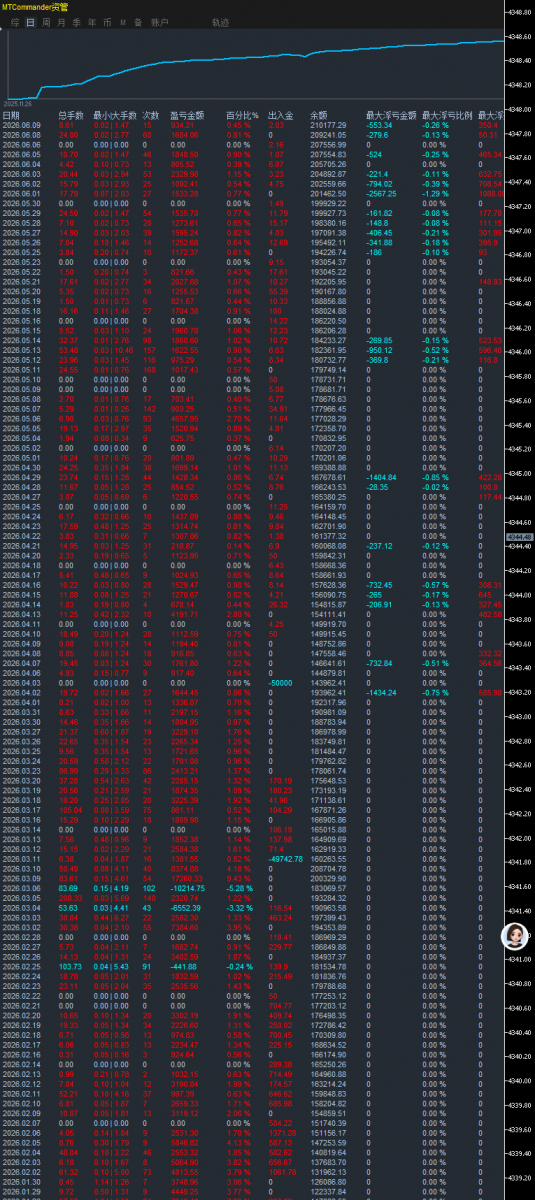Click the 2025.11.26 chart start date label
The image size is (535, 1200).
click(x=19, y=102)
